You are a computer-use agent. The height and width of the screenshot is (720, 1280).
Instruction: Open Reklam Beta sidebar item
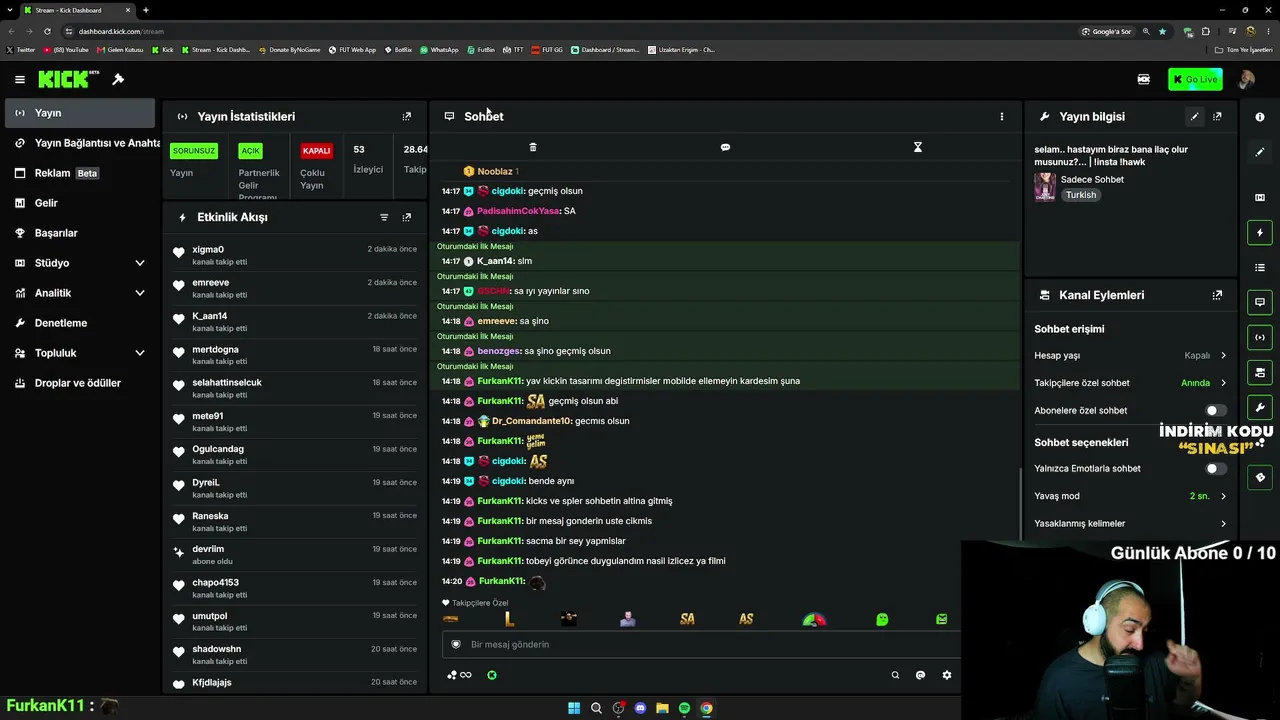[x=80, y=173]
